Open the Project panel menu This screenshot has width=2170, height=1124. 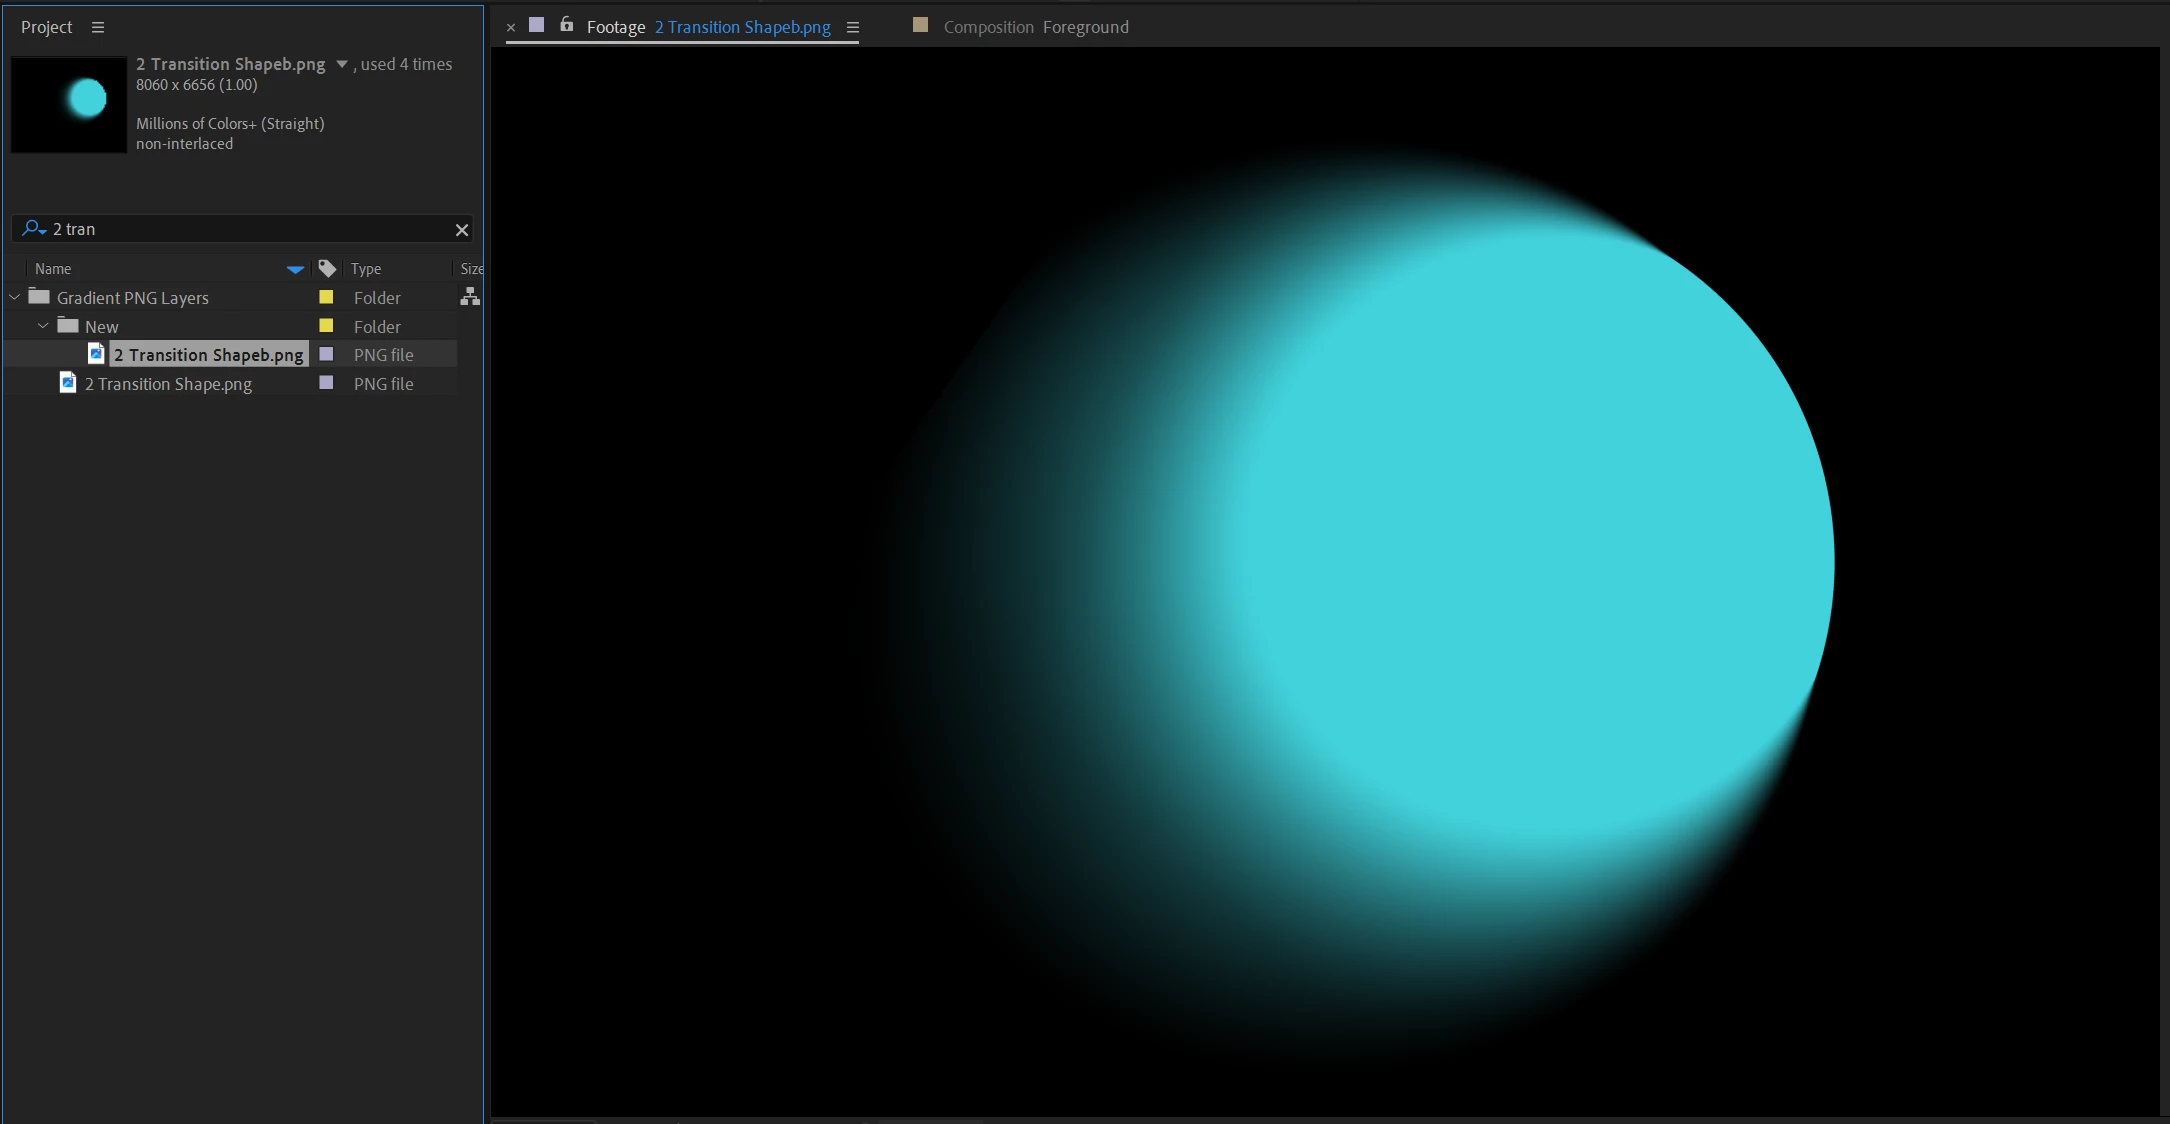pyautogui.click(x=98, y=27)
